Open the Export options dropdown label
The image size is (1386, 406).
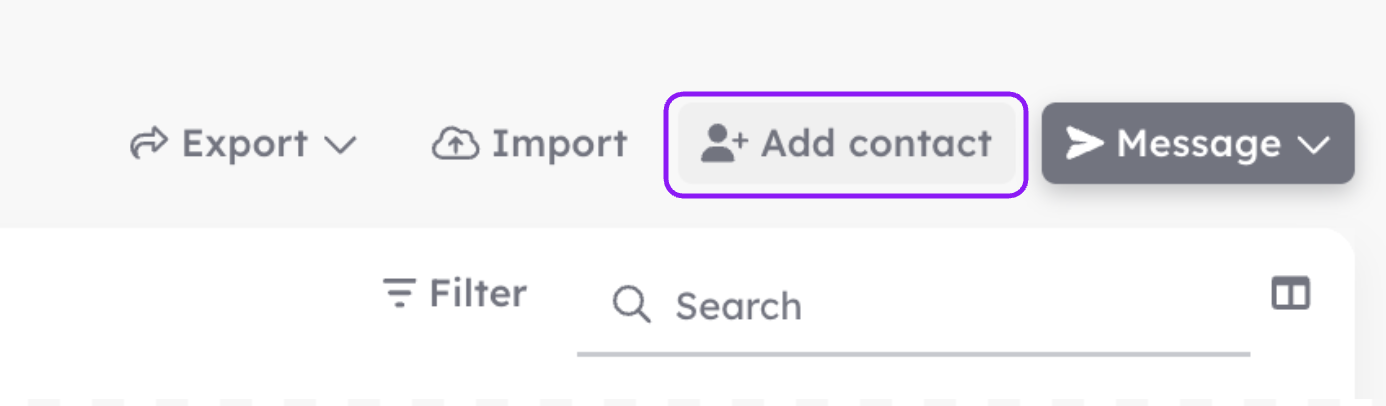click(245, 144)
